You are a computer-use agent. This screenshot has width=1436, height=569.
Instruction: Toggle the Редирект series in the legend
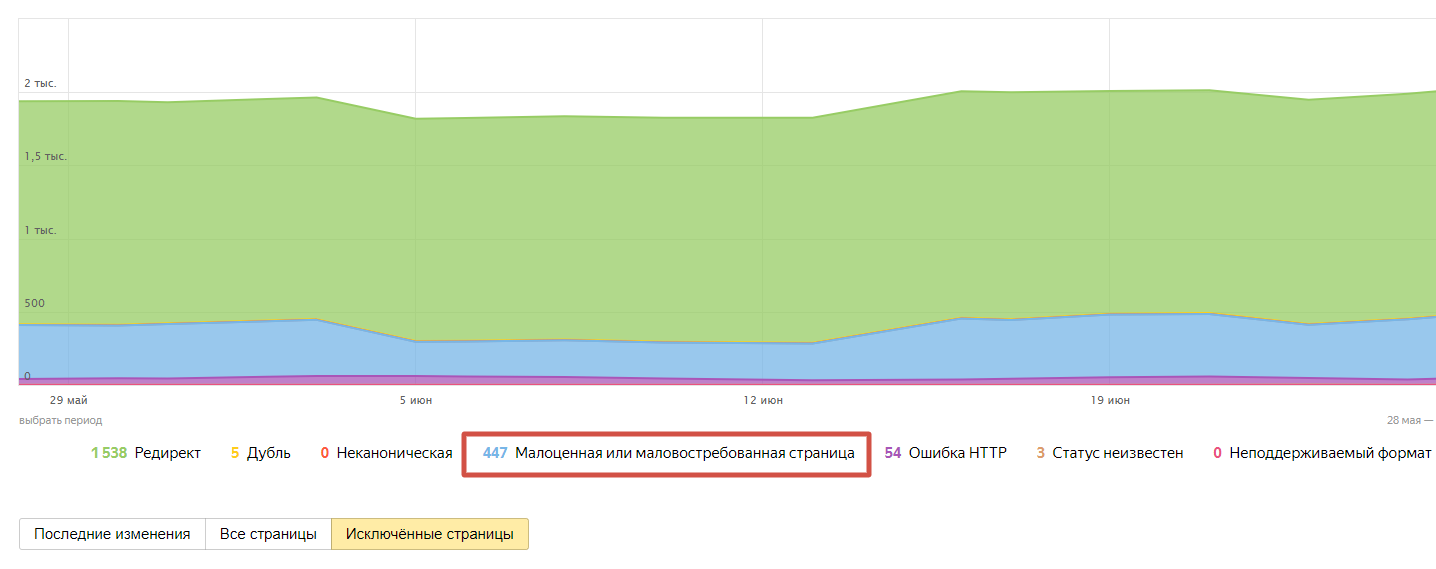click(x=146, y=453)
